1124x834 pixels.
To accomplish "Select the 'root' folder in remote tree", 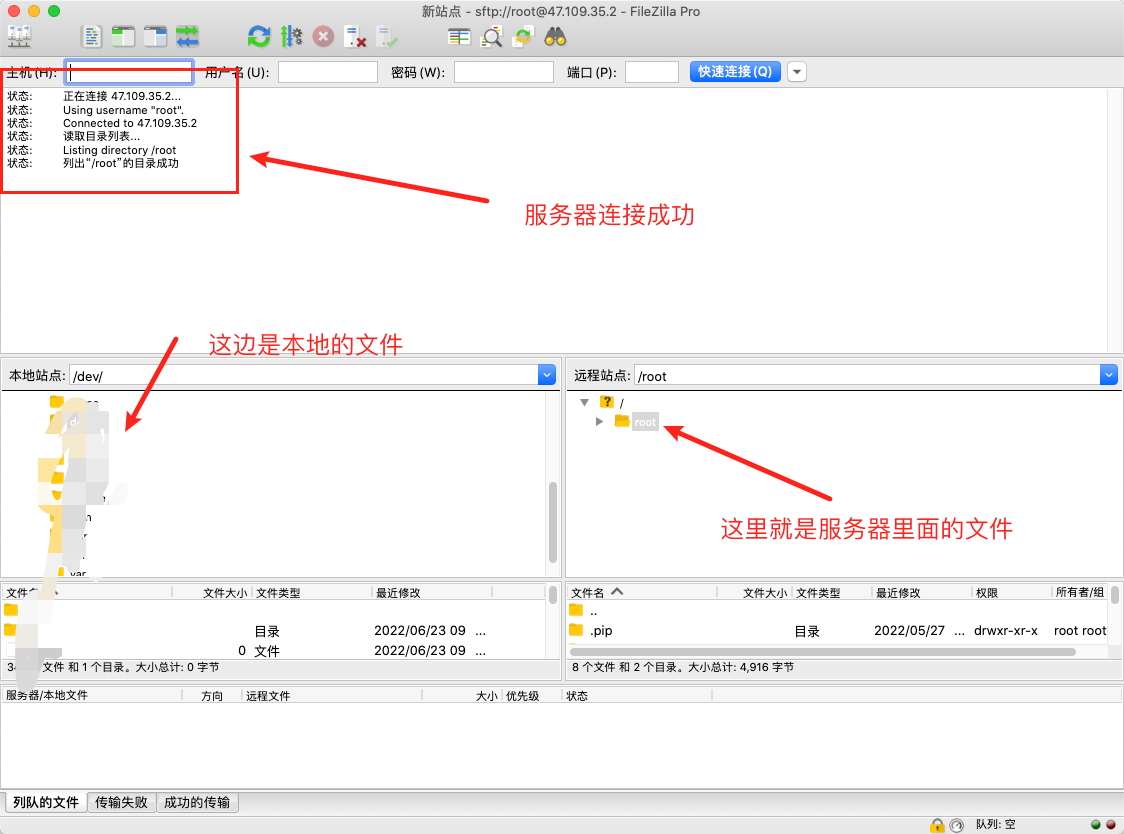I will coord(645,422).
